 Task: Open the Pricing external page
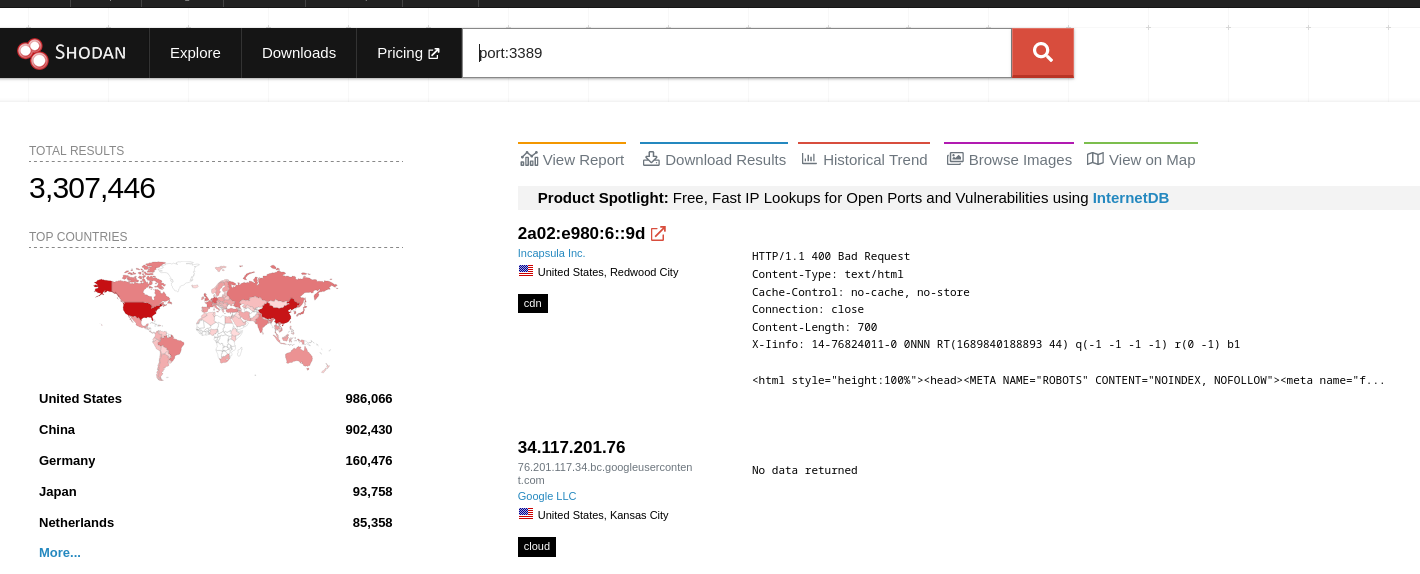408,53
